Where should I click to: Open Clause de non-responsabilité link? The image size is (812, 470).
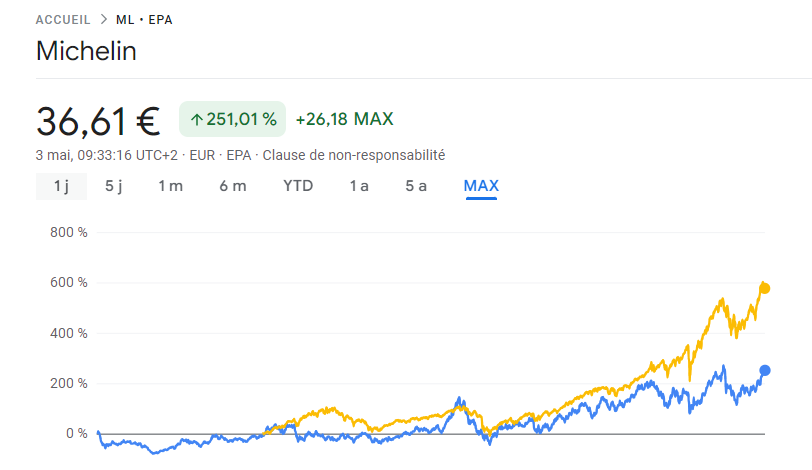coord(354,155)
